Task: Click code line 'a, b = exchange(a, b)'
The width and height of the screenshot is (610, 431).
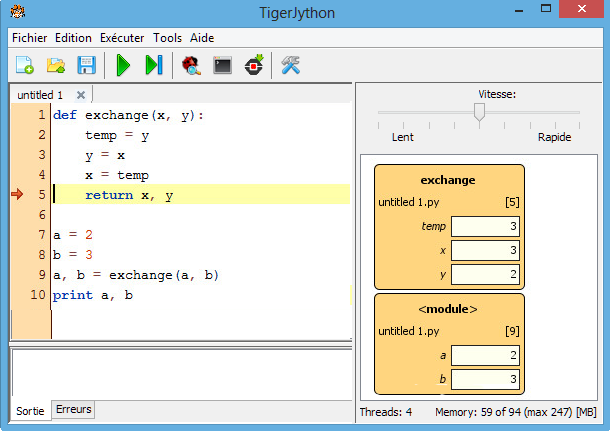Action: (x=136, y=275)
